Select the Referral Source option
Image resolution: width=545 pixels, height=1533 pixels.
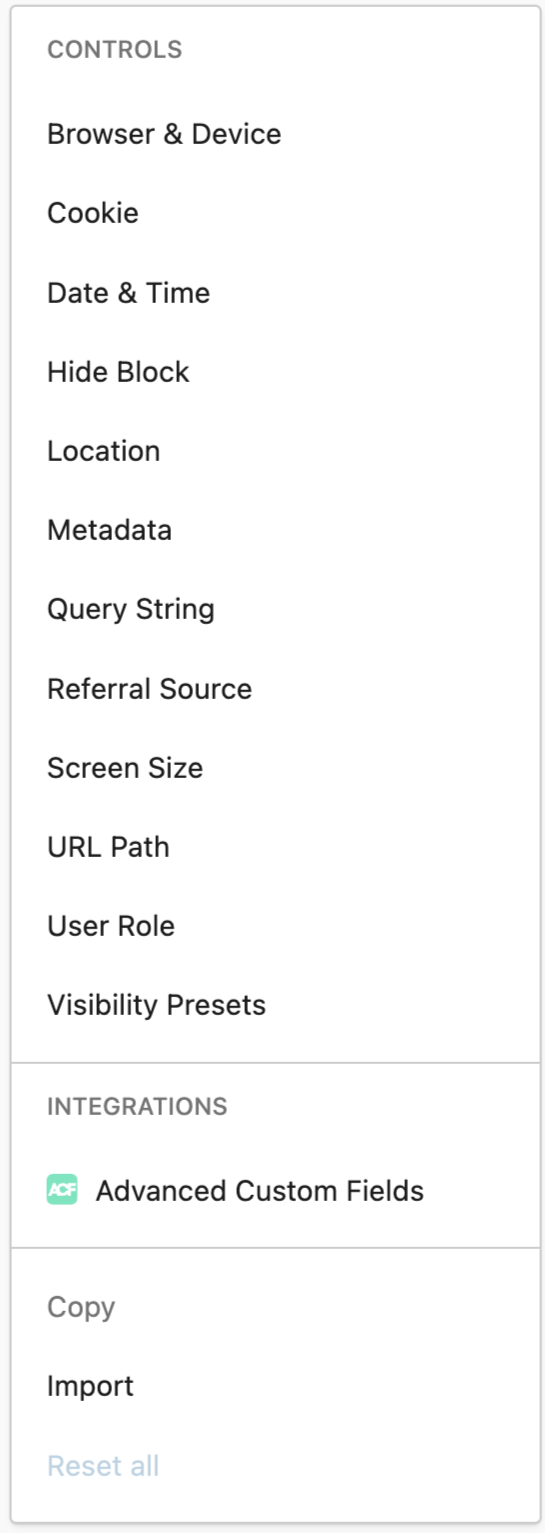(275, 689)
